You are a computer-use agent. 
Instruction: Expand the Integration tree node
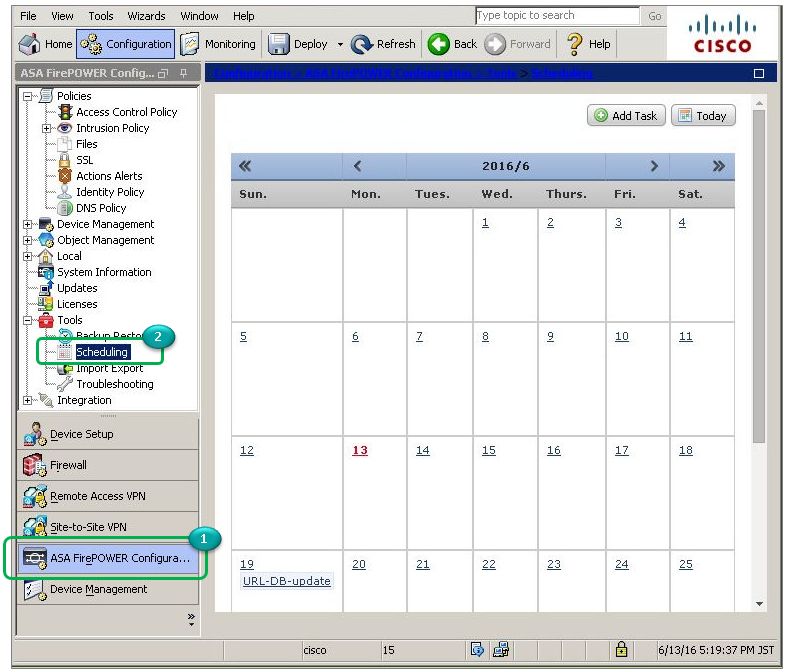click(x=28, y=400)
